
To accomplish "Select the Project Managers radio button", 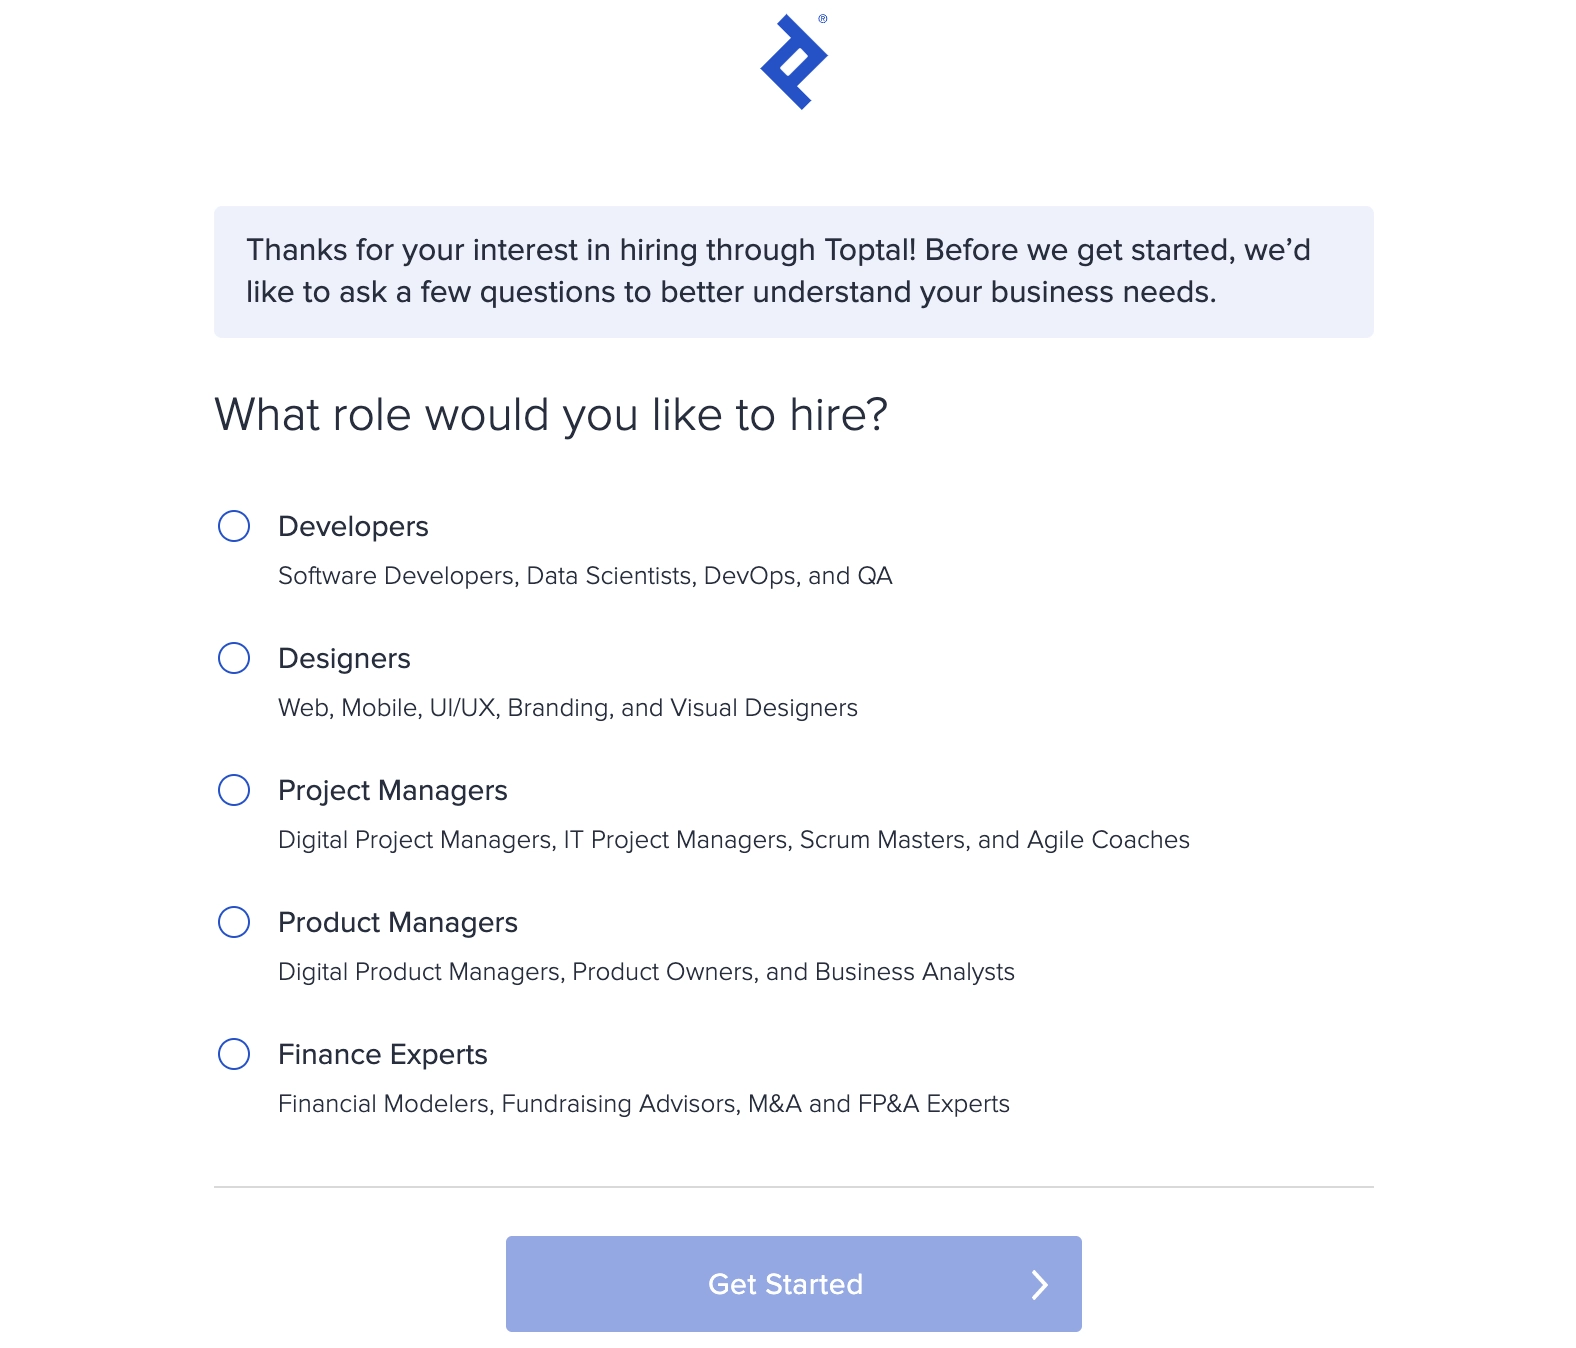I will coord(235,791).
